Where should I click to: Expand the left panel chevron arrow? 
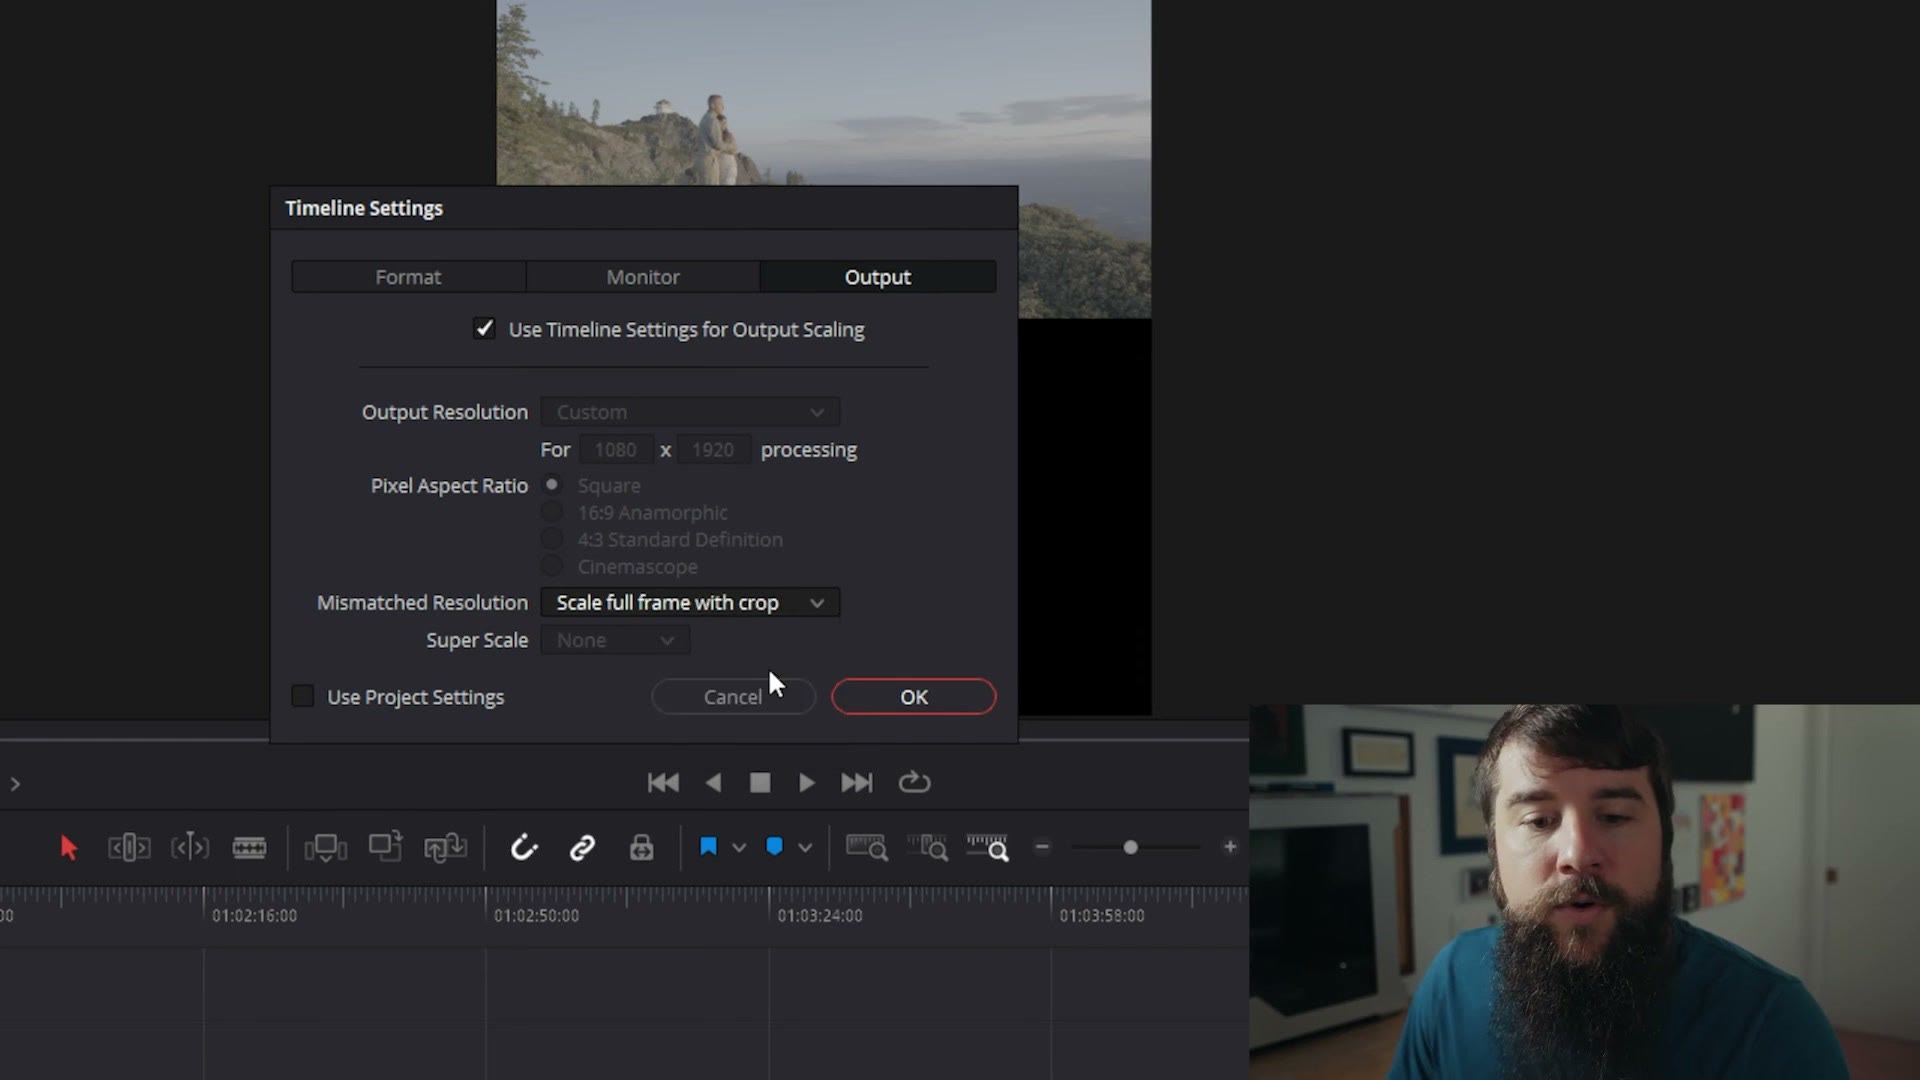coord(15,784)
